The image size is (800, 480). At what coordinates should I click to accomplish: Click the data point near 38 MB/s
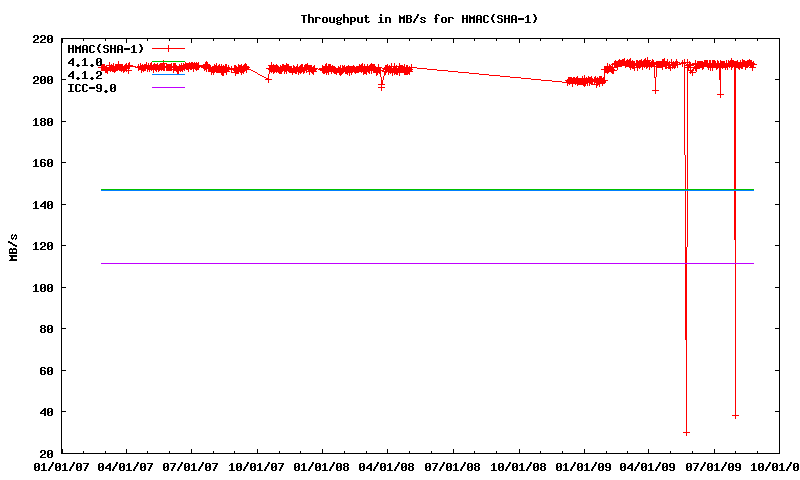(x=735, y=415)
